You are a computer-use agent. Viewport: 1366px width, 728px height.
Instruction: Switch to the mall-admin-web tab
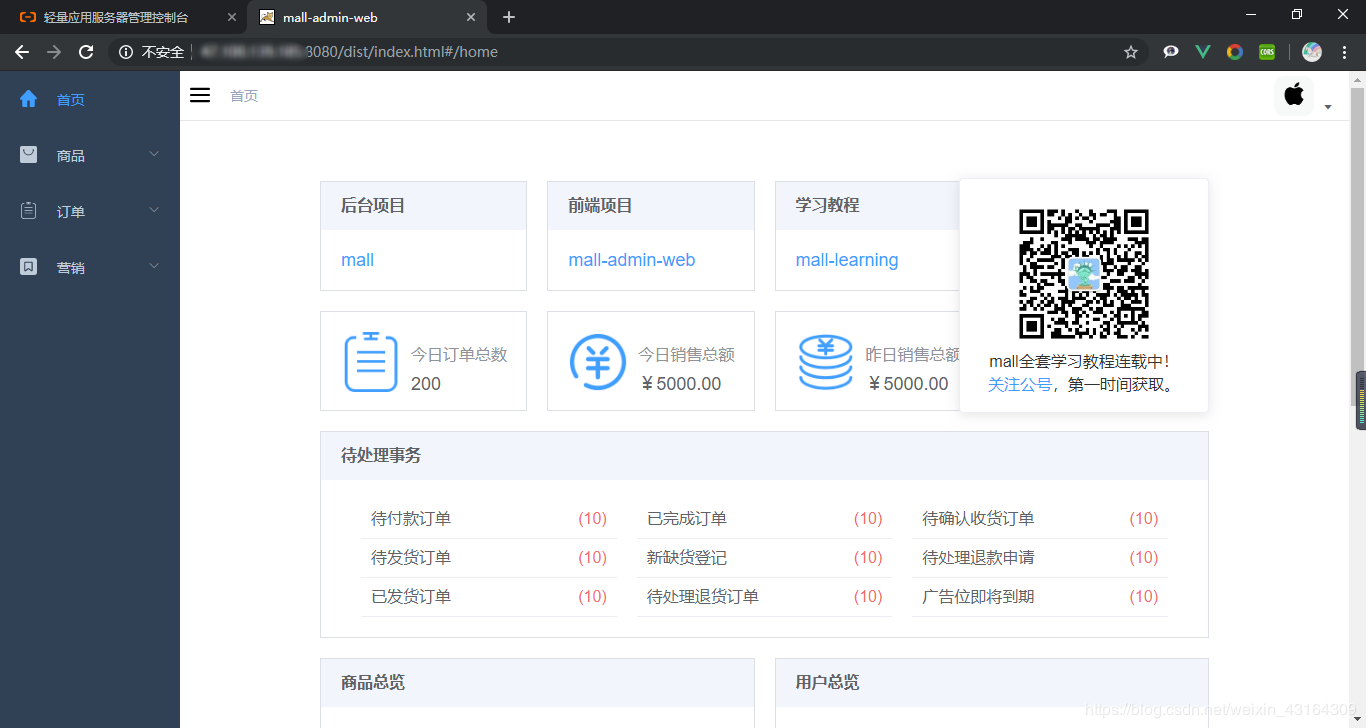pyautogui.click(x=368, y=17)
